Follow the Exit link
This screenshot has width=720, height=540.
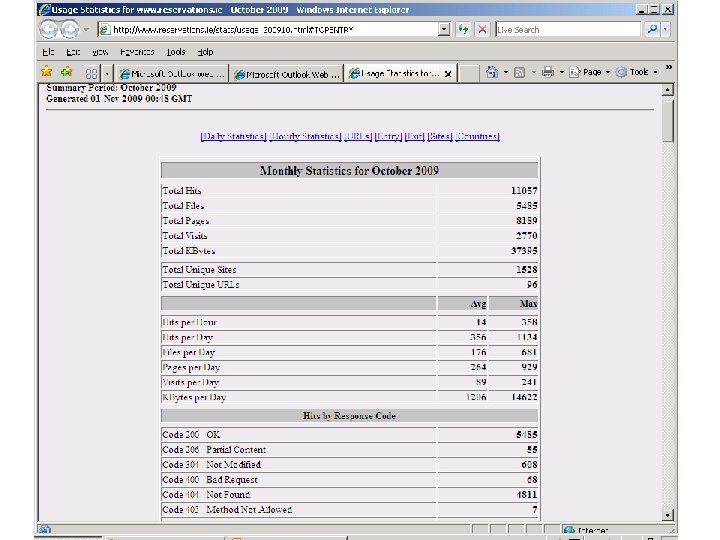click(415, 136)
